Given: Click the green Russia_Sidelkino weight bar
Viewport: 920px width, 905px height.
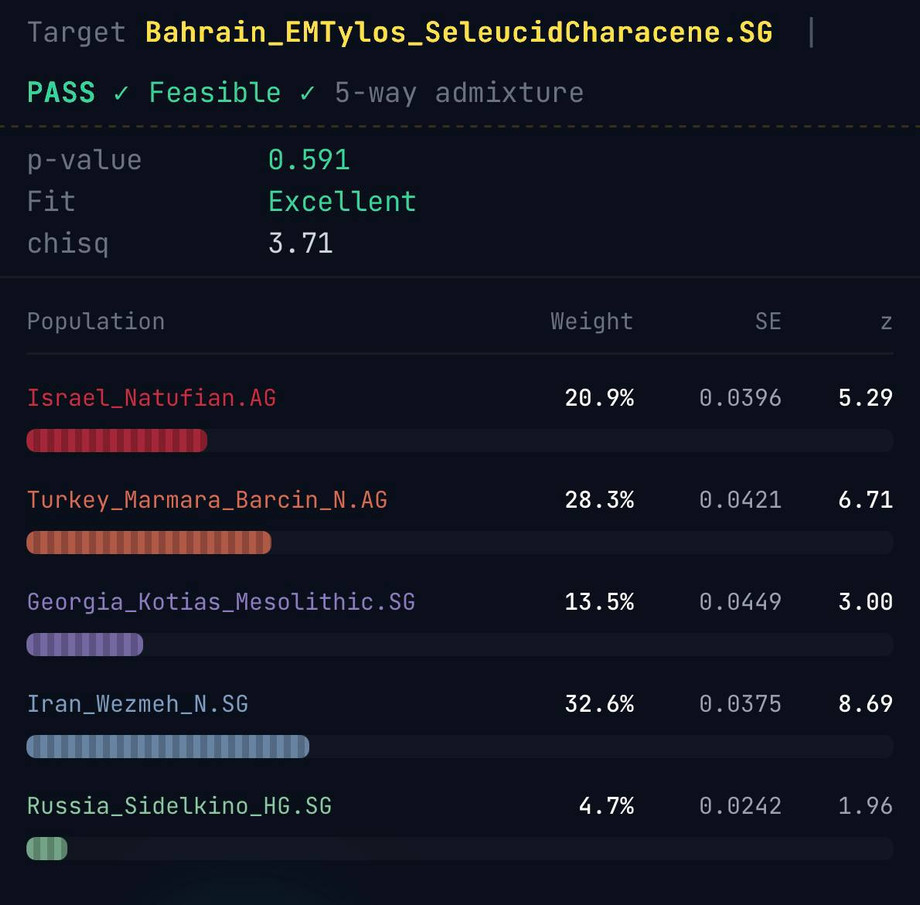Looking at the screenshot, I should point(47,849).
